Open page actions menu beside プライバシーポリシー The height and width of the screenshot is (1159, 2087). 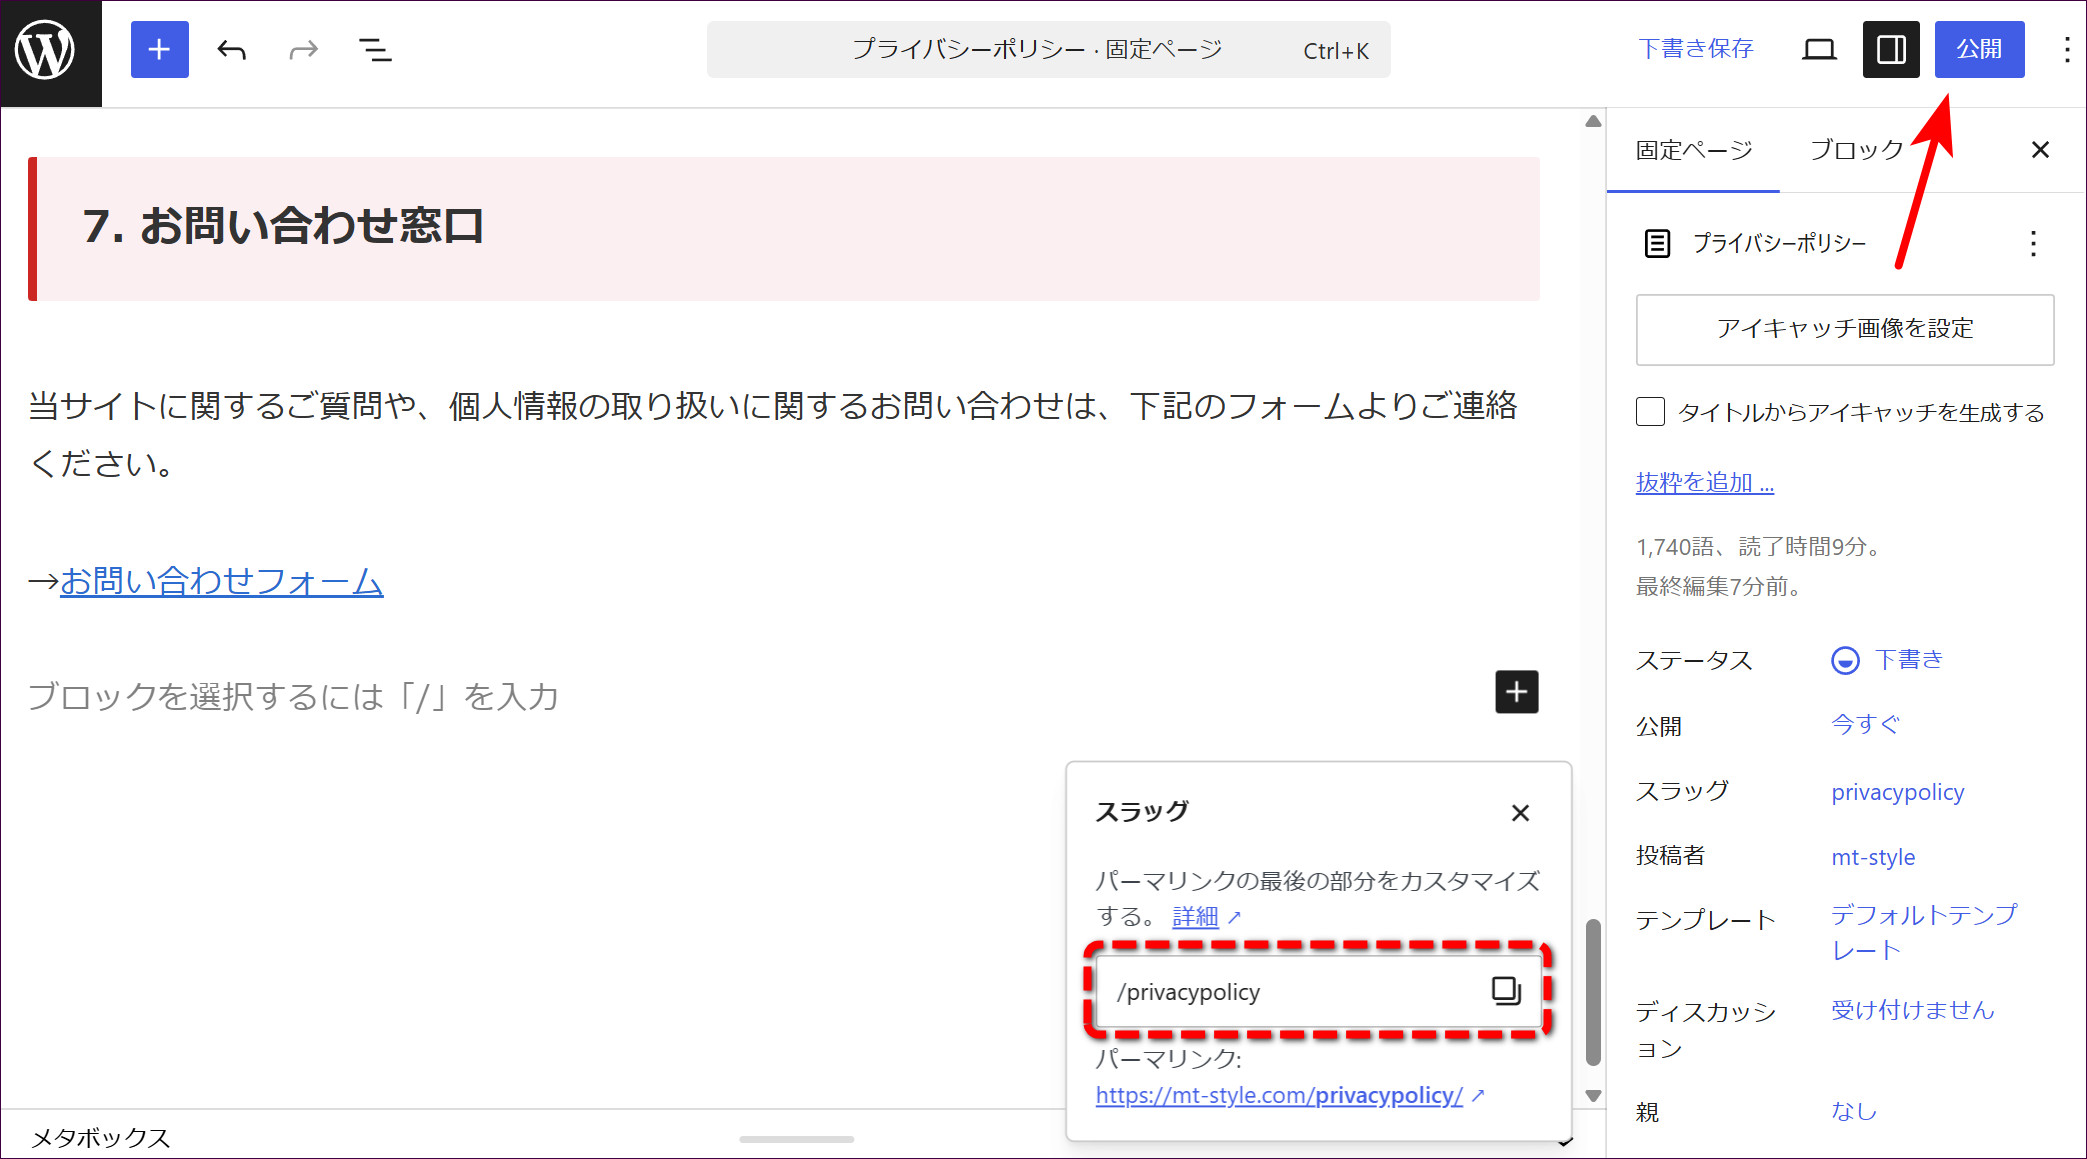tap(2033, 244)
